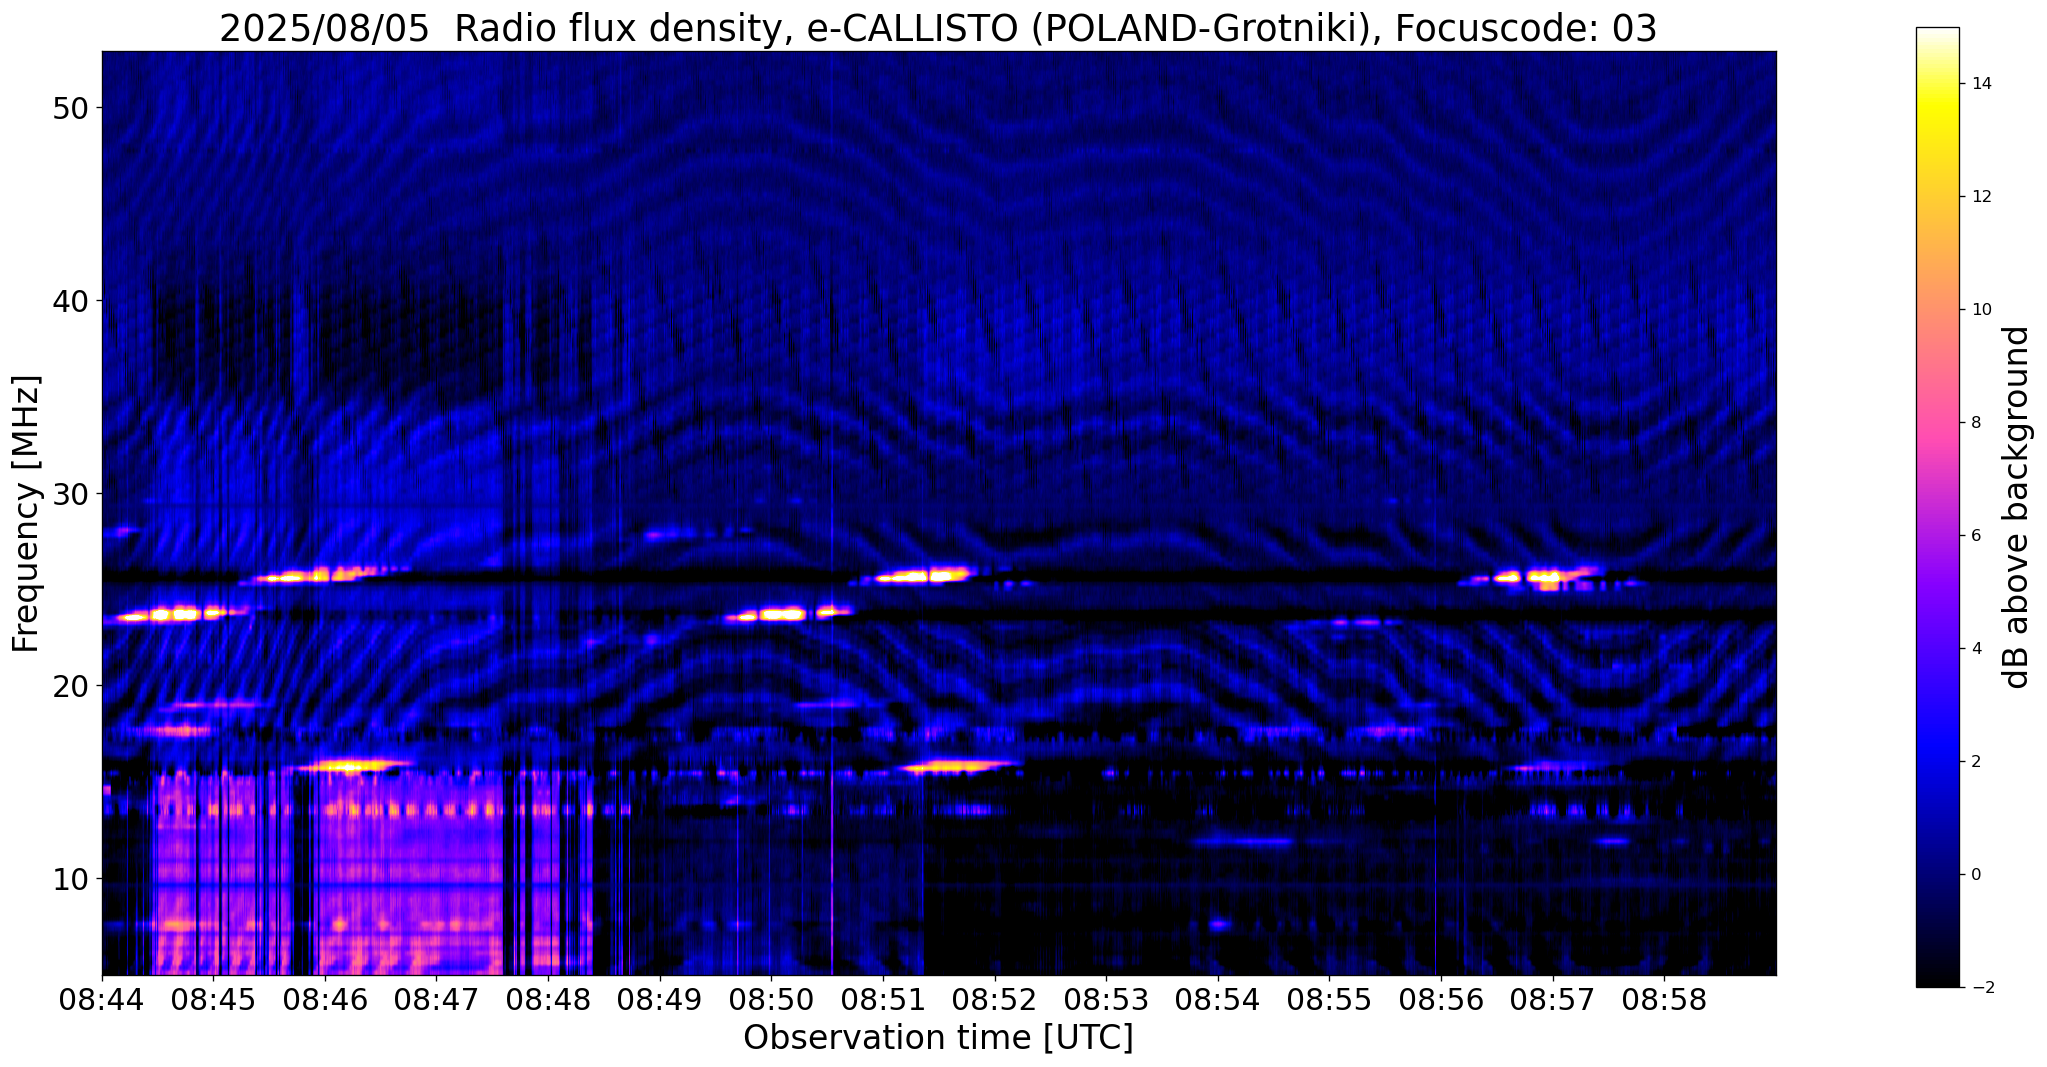Click the colorbar tick labeled 2
This screenshot has height=1067, width=2047.
point(1974,762)
